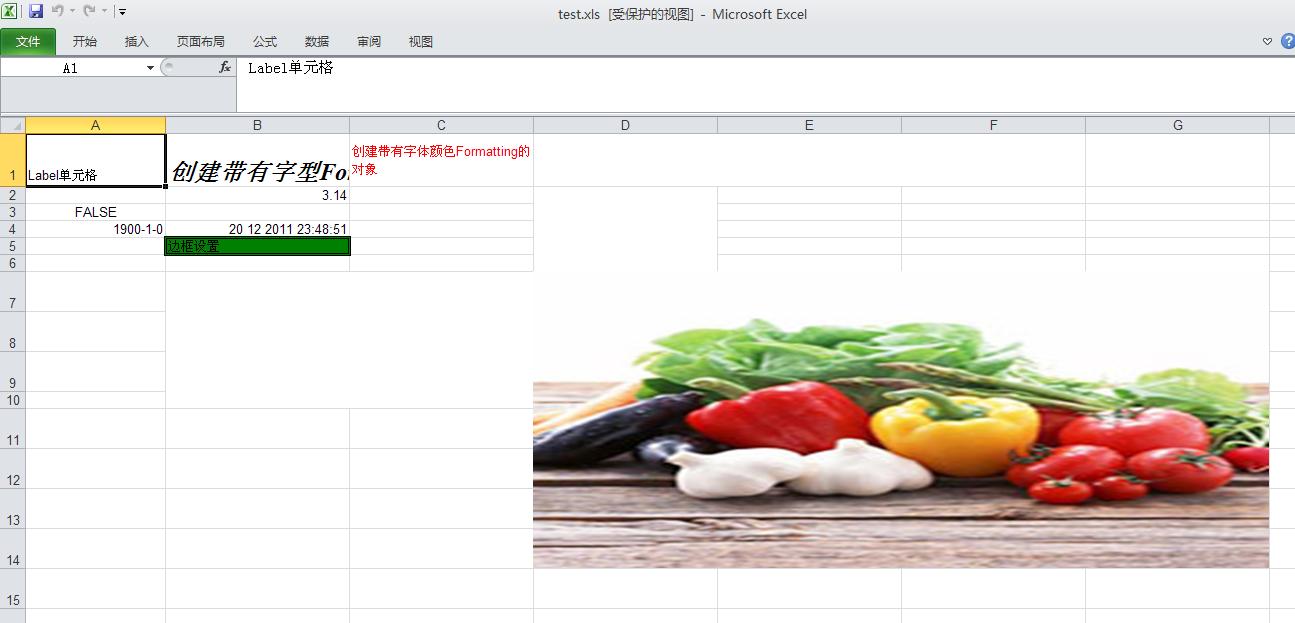This screenshot has height=623, width=1295.
Task: Open the Customize Quick Access Toolbar dropdown
Action: 122,12
